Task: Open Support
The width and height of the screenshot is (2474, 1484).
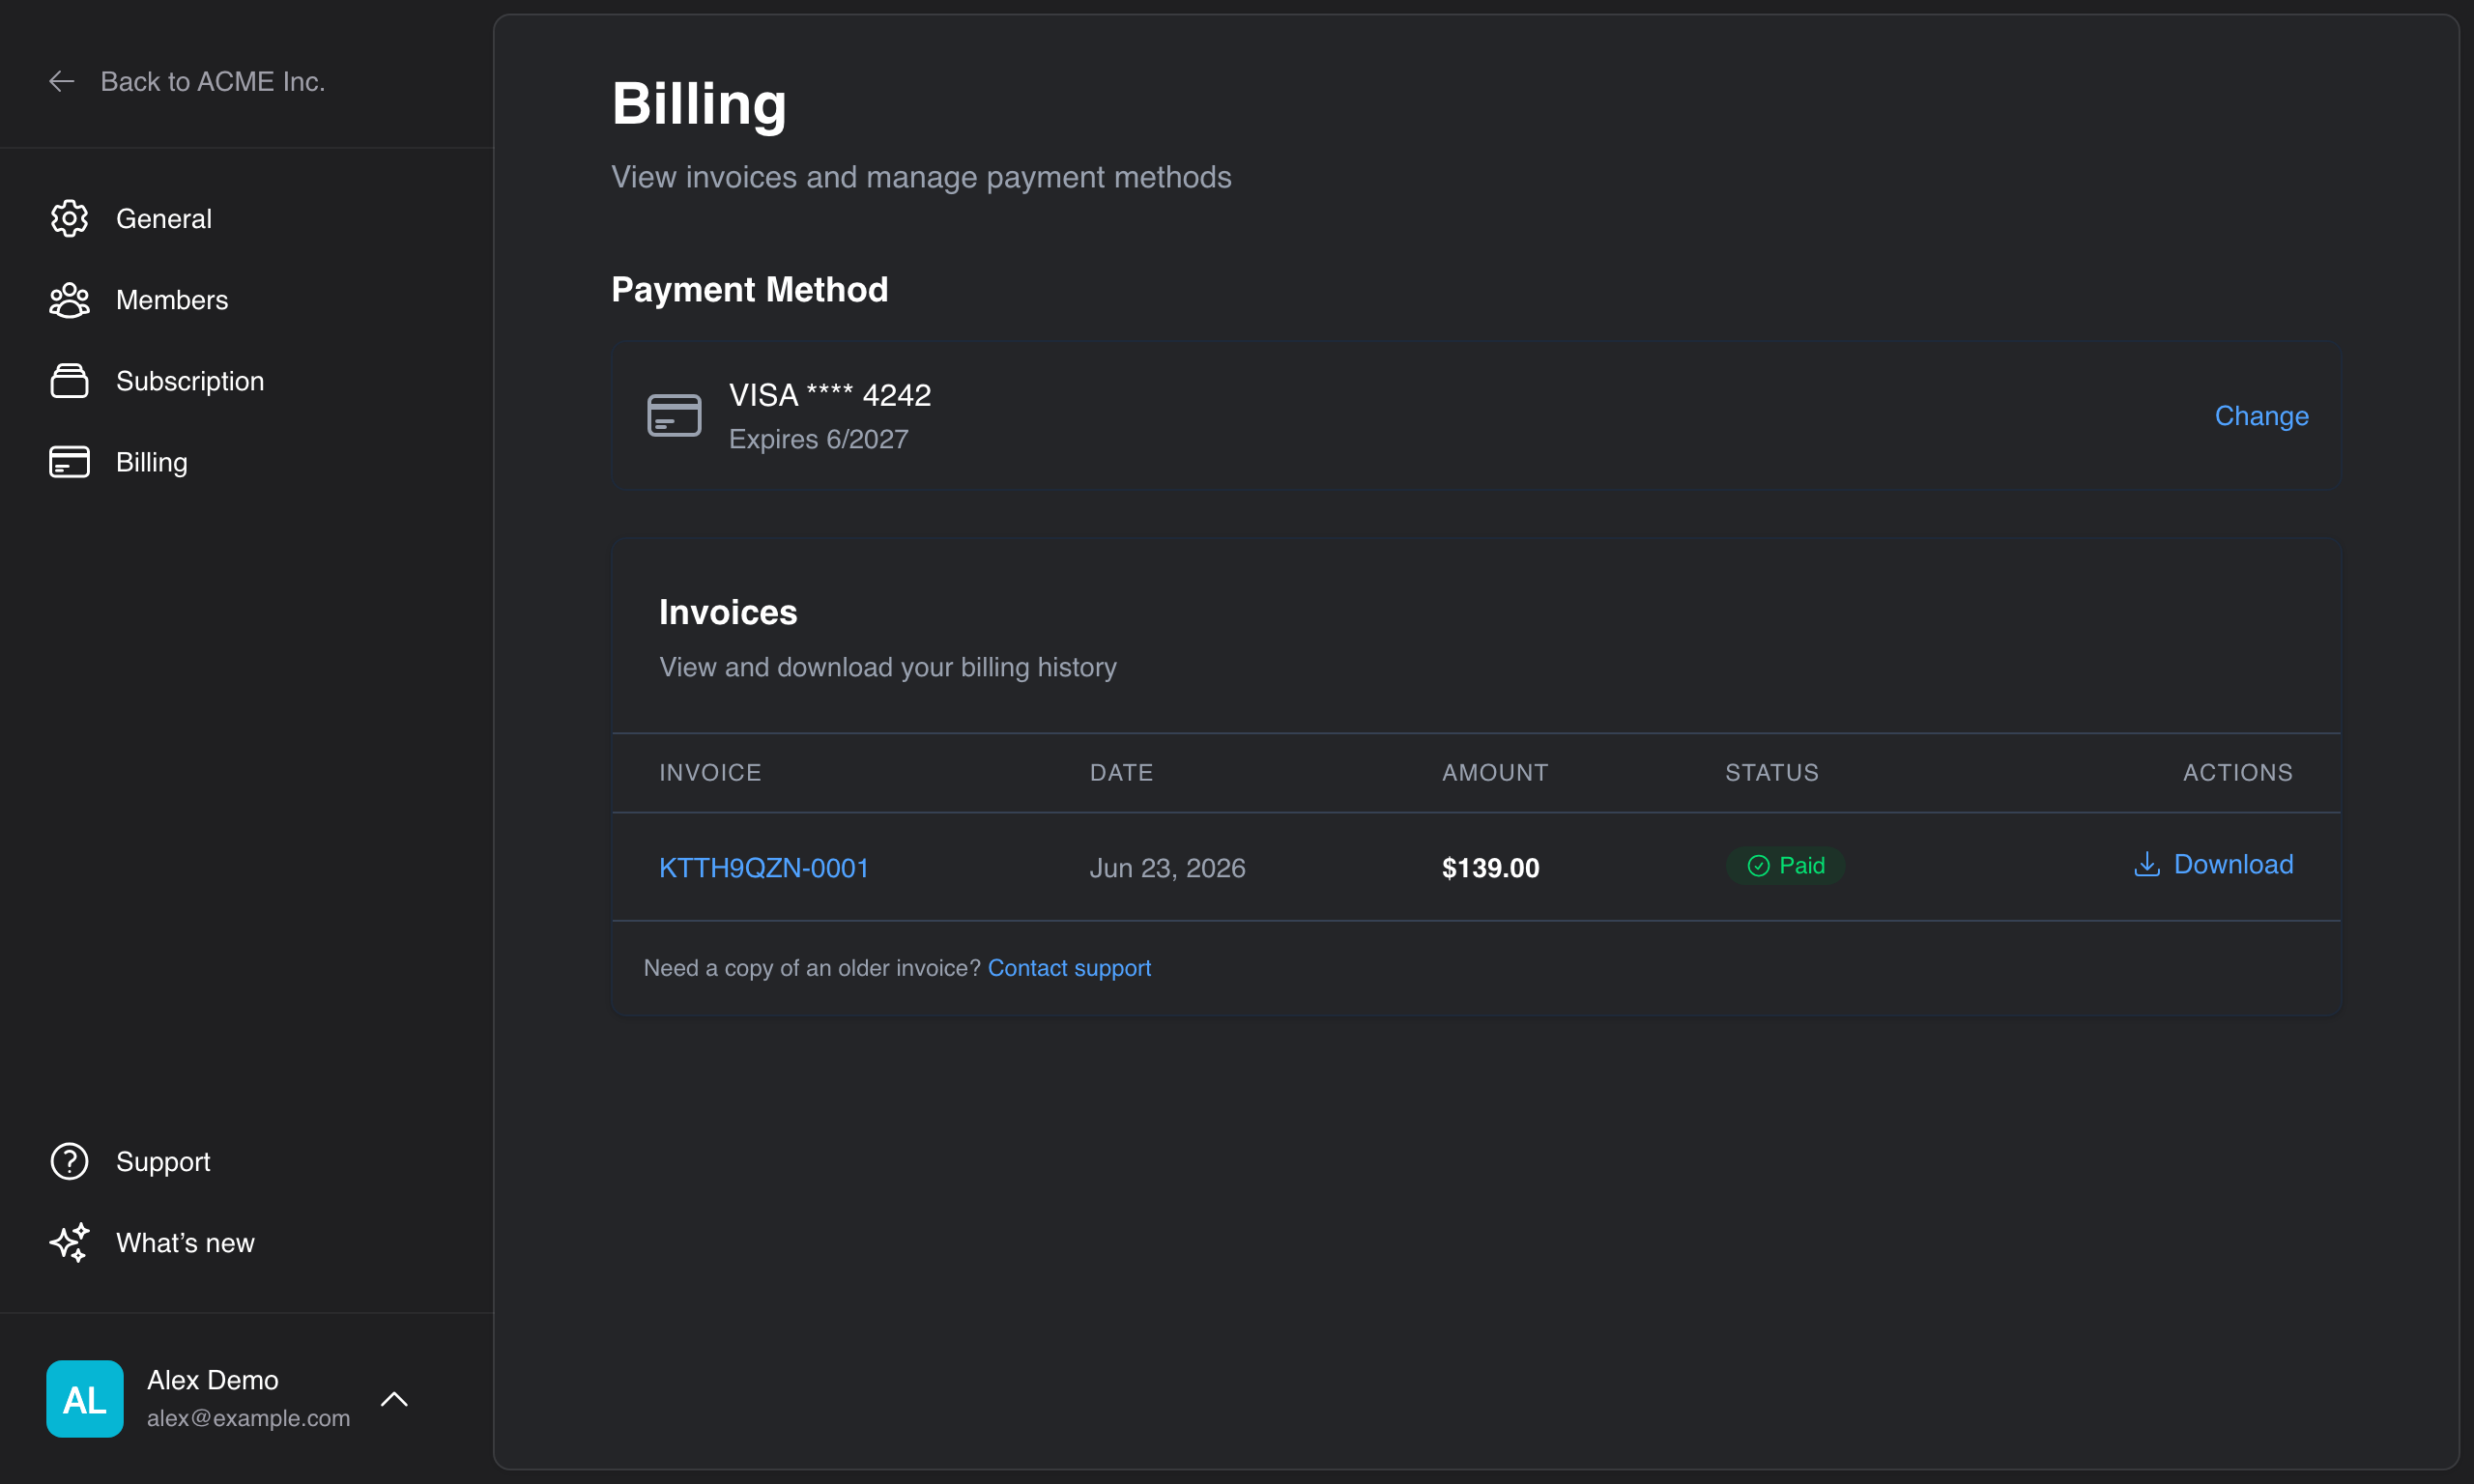Action: pos(163,1161)
